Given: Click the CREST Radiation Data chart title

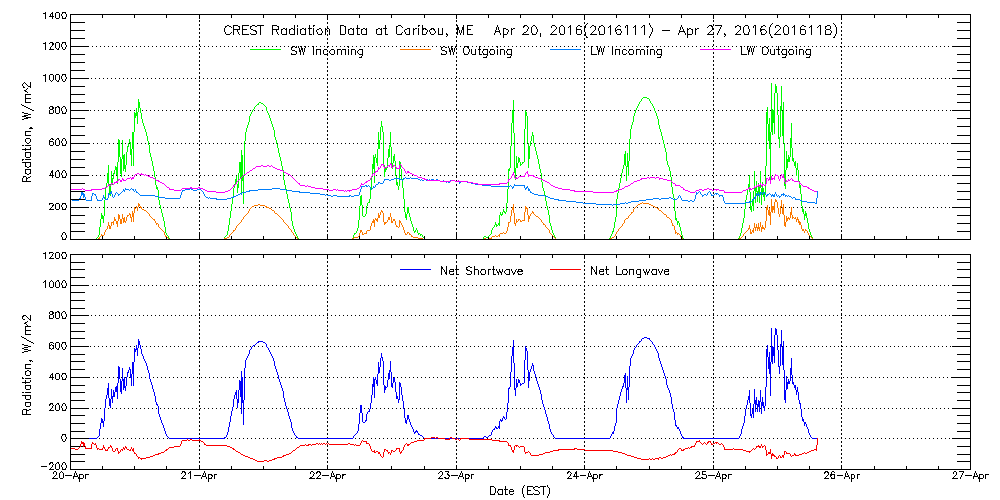Looking at the screenshot, I should 530,31.
